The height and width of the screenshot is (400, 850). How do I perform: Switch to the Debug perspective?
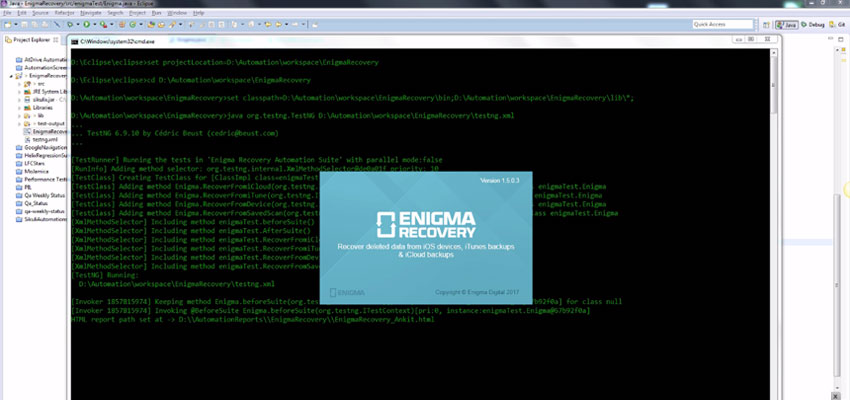pyautogui.click(x=813, y=25)
